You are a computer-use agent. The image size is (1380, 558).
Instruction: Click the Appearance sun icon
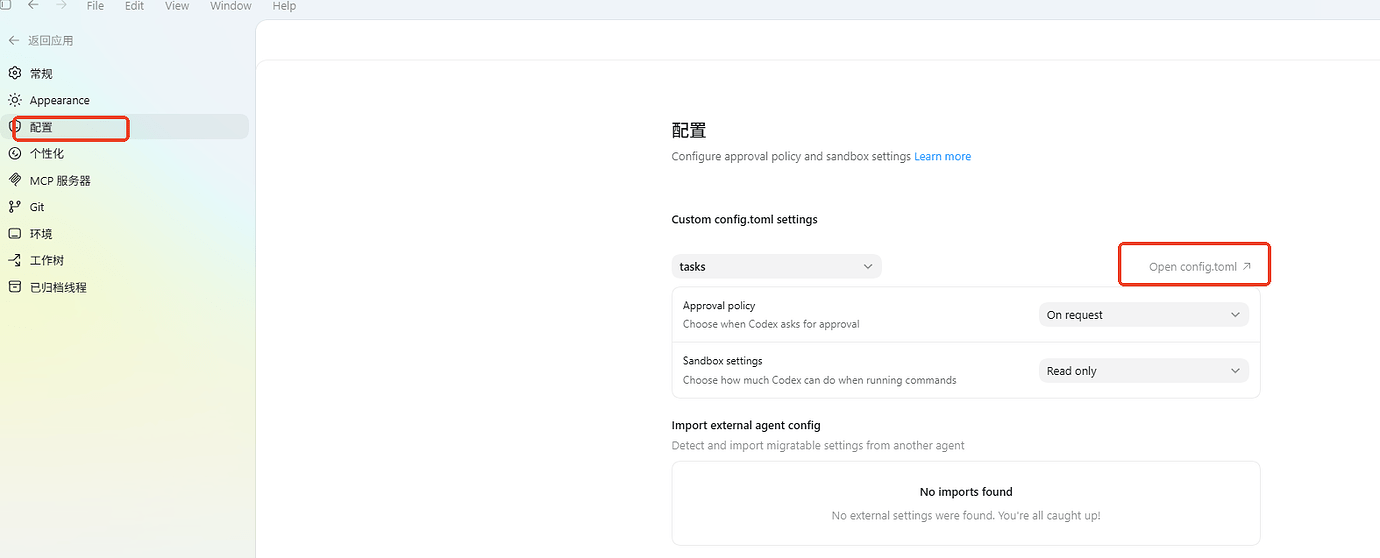coord(15,100)
